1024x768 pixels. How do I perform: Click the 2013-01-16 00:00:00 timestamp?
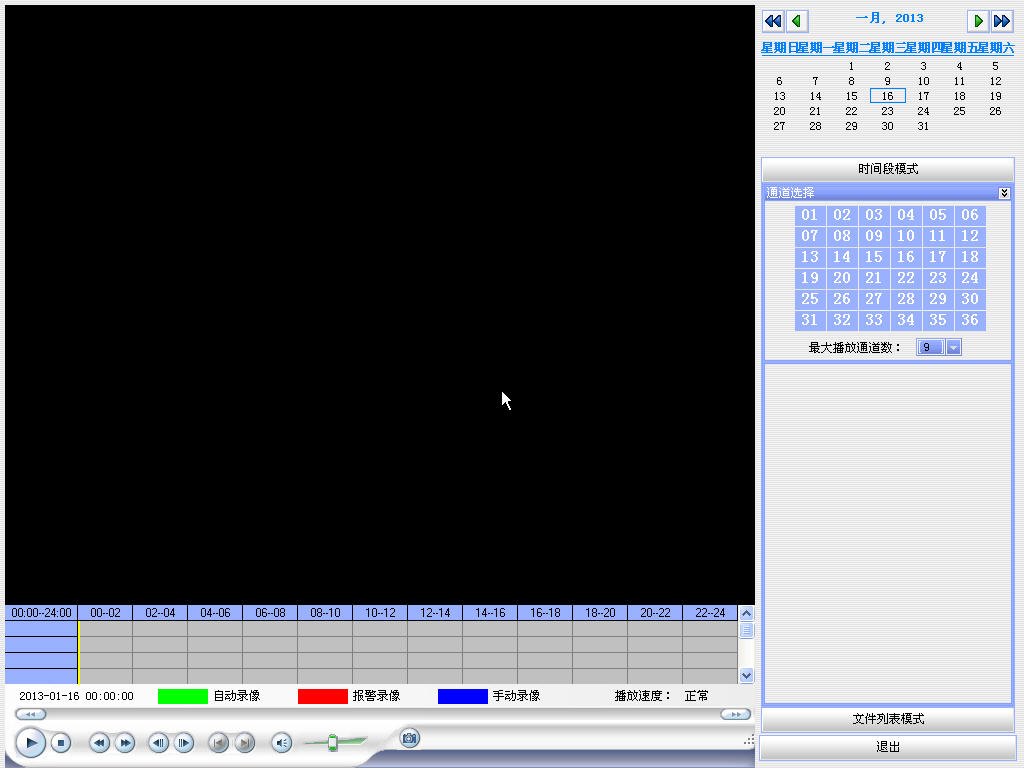(x=76, y=696)
